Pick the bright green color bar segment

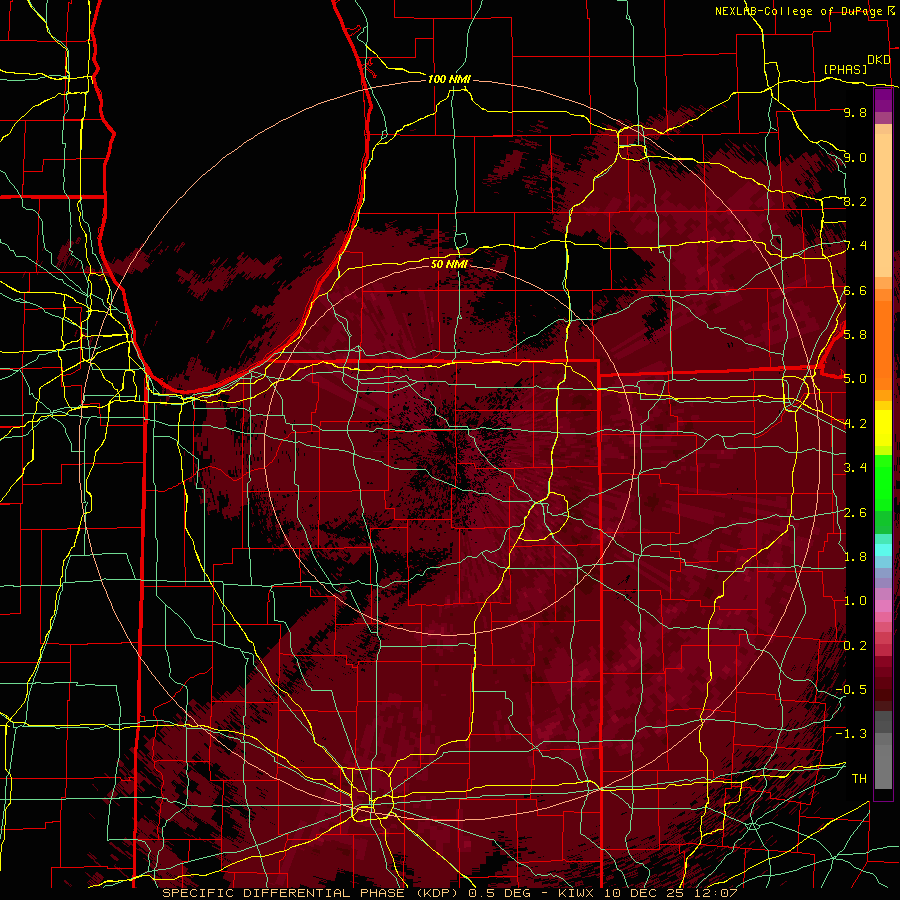coord(883,482)
